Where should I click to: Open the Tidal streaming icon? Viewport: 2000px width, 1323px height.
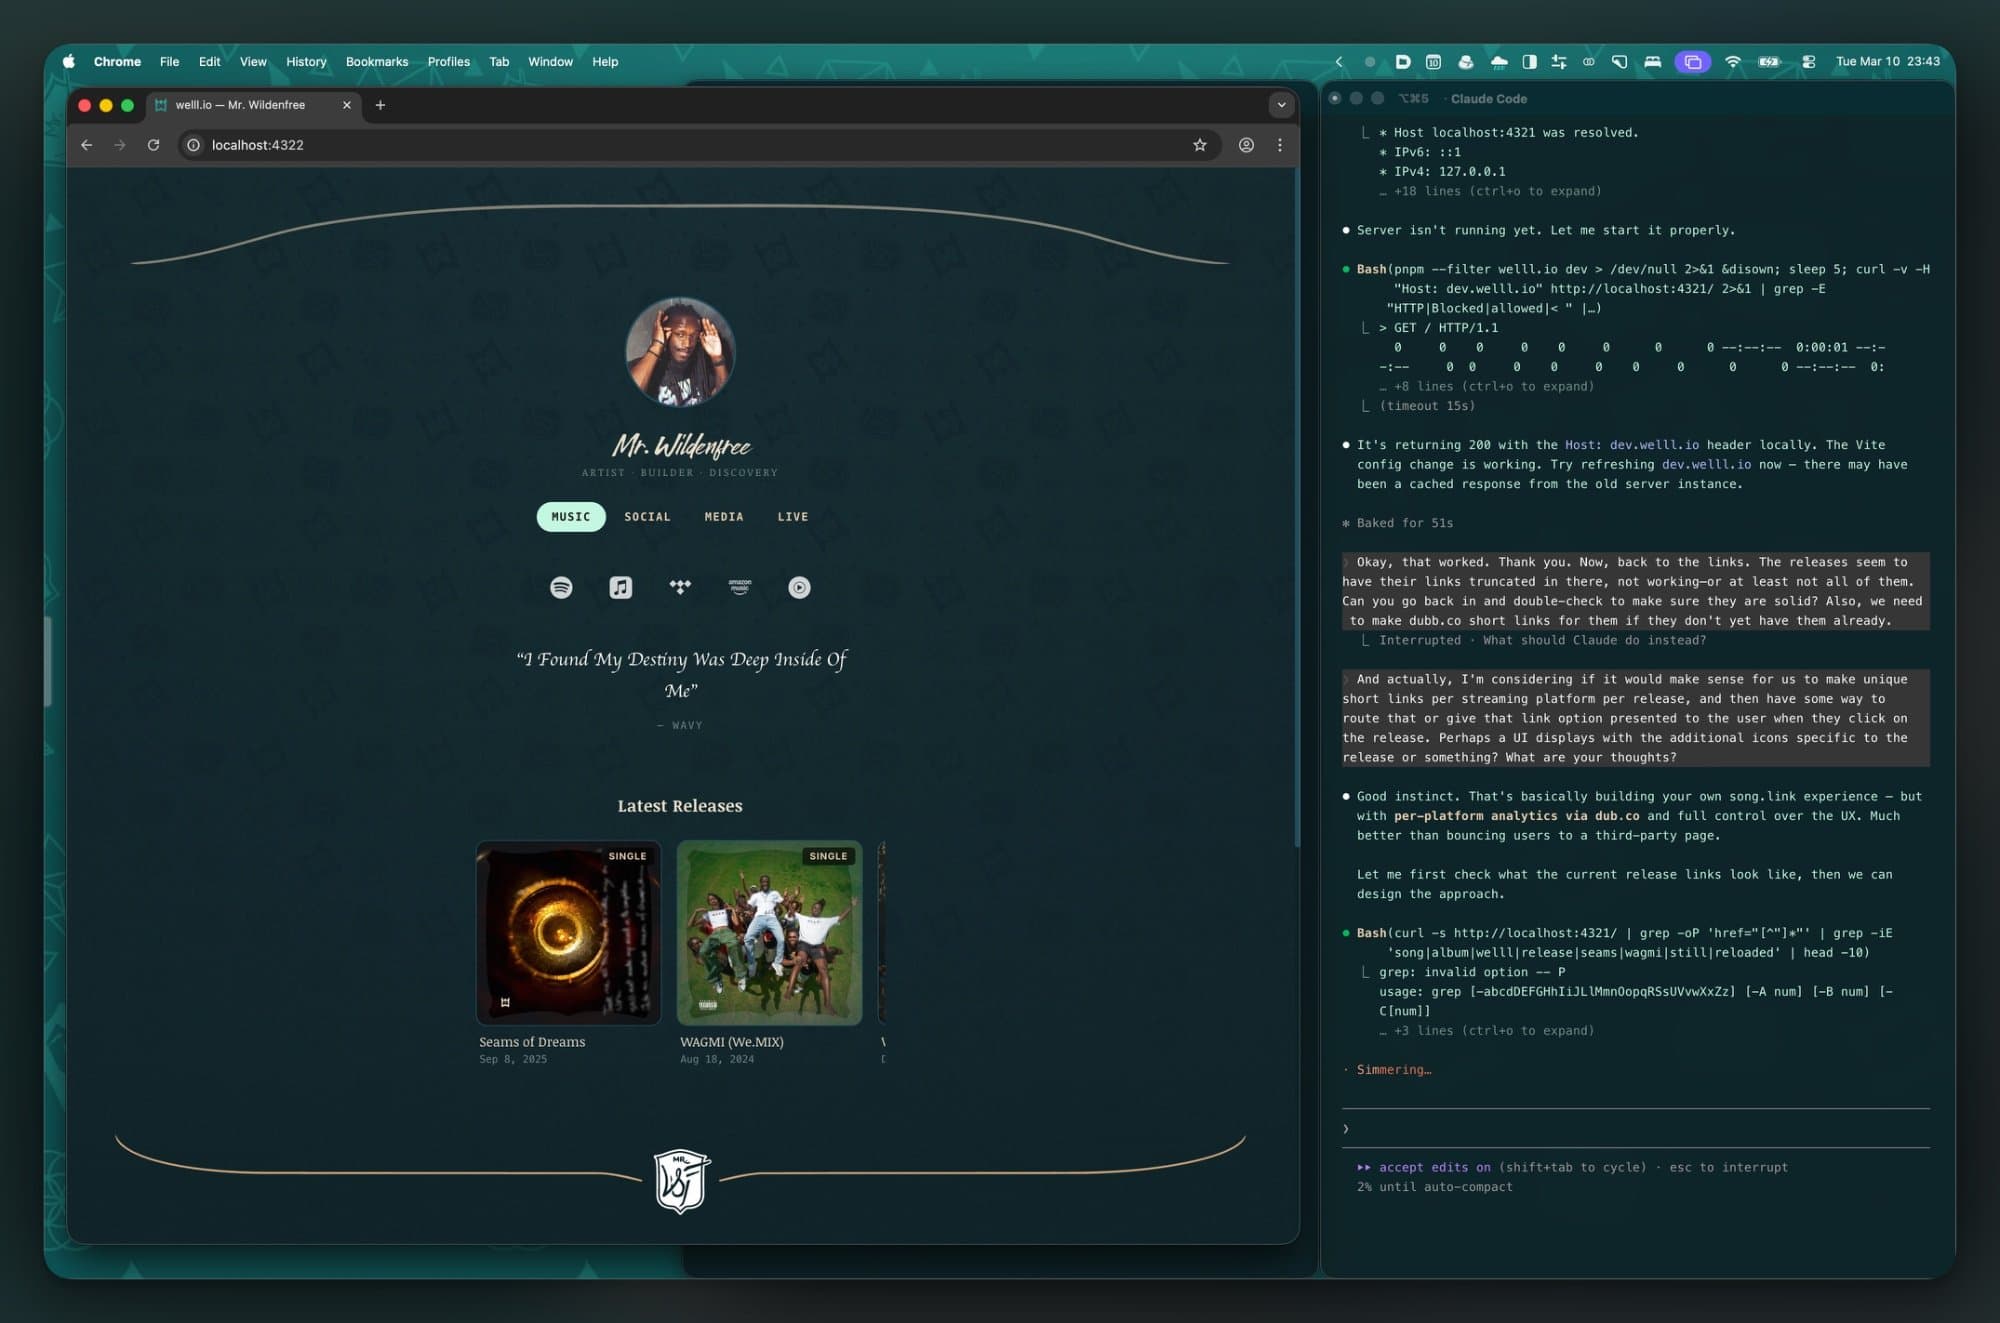pos(680,587)
